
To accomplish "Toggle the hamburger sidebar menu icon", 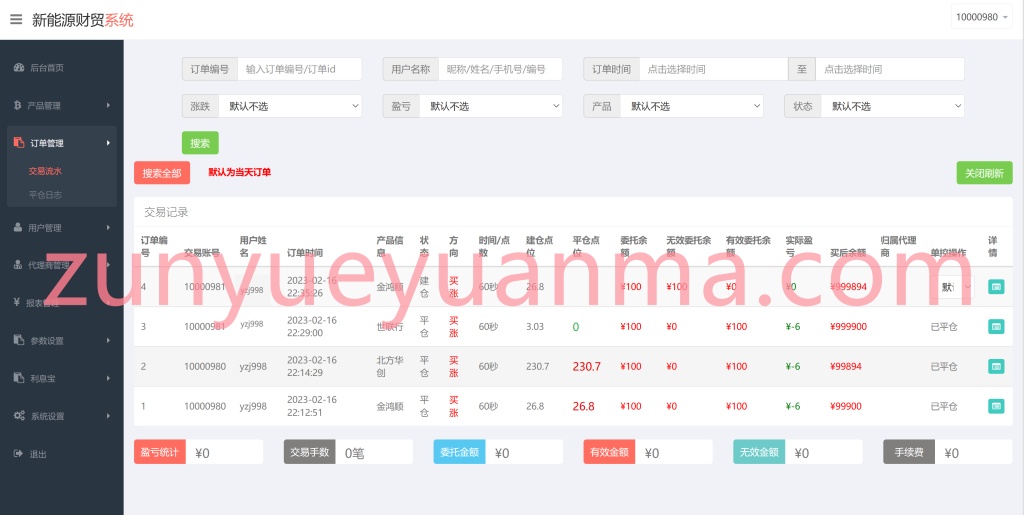I will [x=16, y=20].
